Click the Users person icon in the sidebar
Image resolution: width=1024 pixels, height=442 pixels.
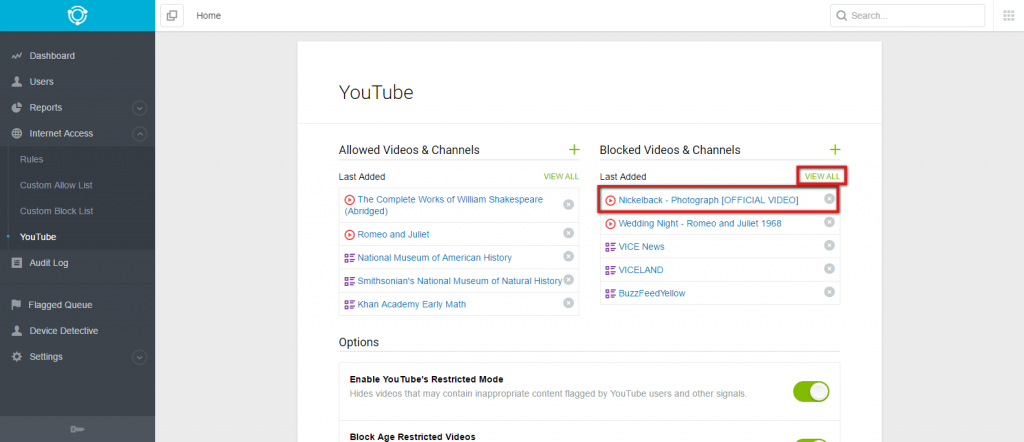tap(17, 82)
